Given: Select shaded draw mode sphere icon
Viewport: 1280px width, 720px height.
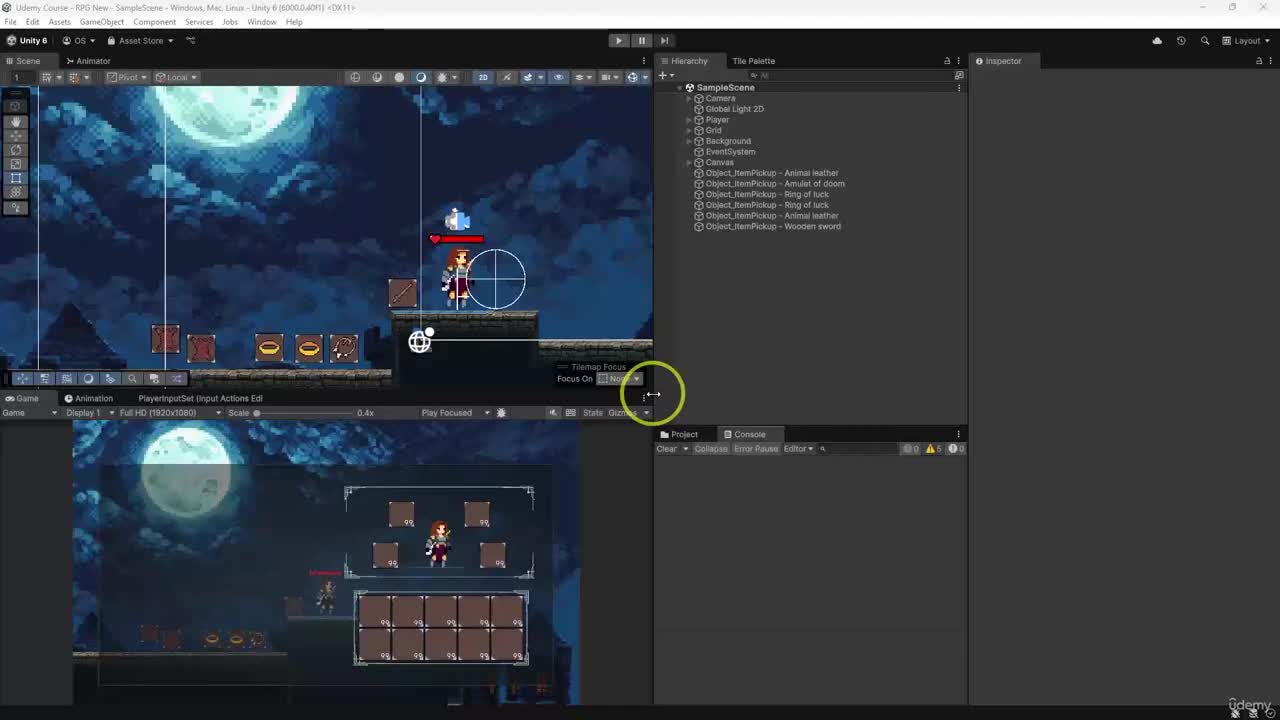Looking at the screenshot, I should click(x=421, y=77).
